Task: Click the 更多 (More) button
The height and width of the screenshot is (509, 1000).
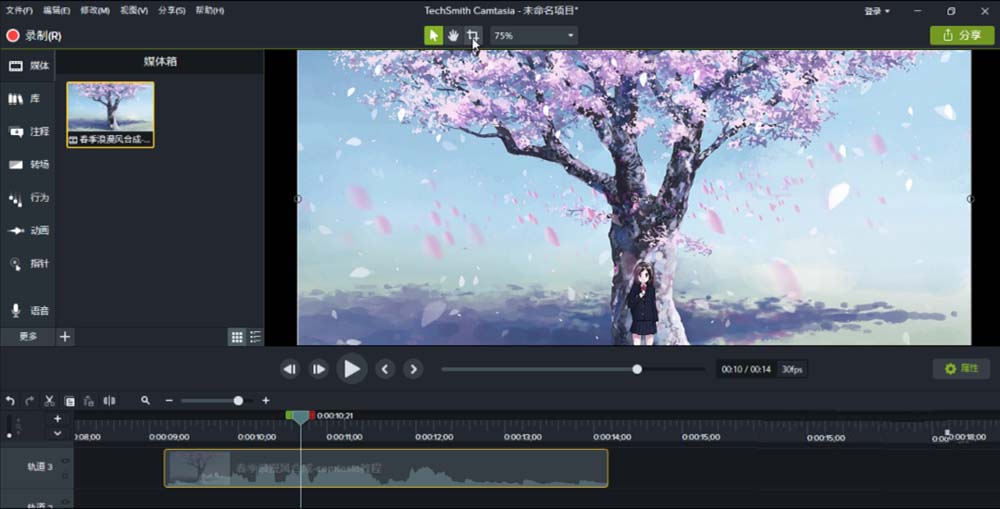Action: (x=27, y=336)
